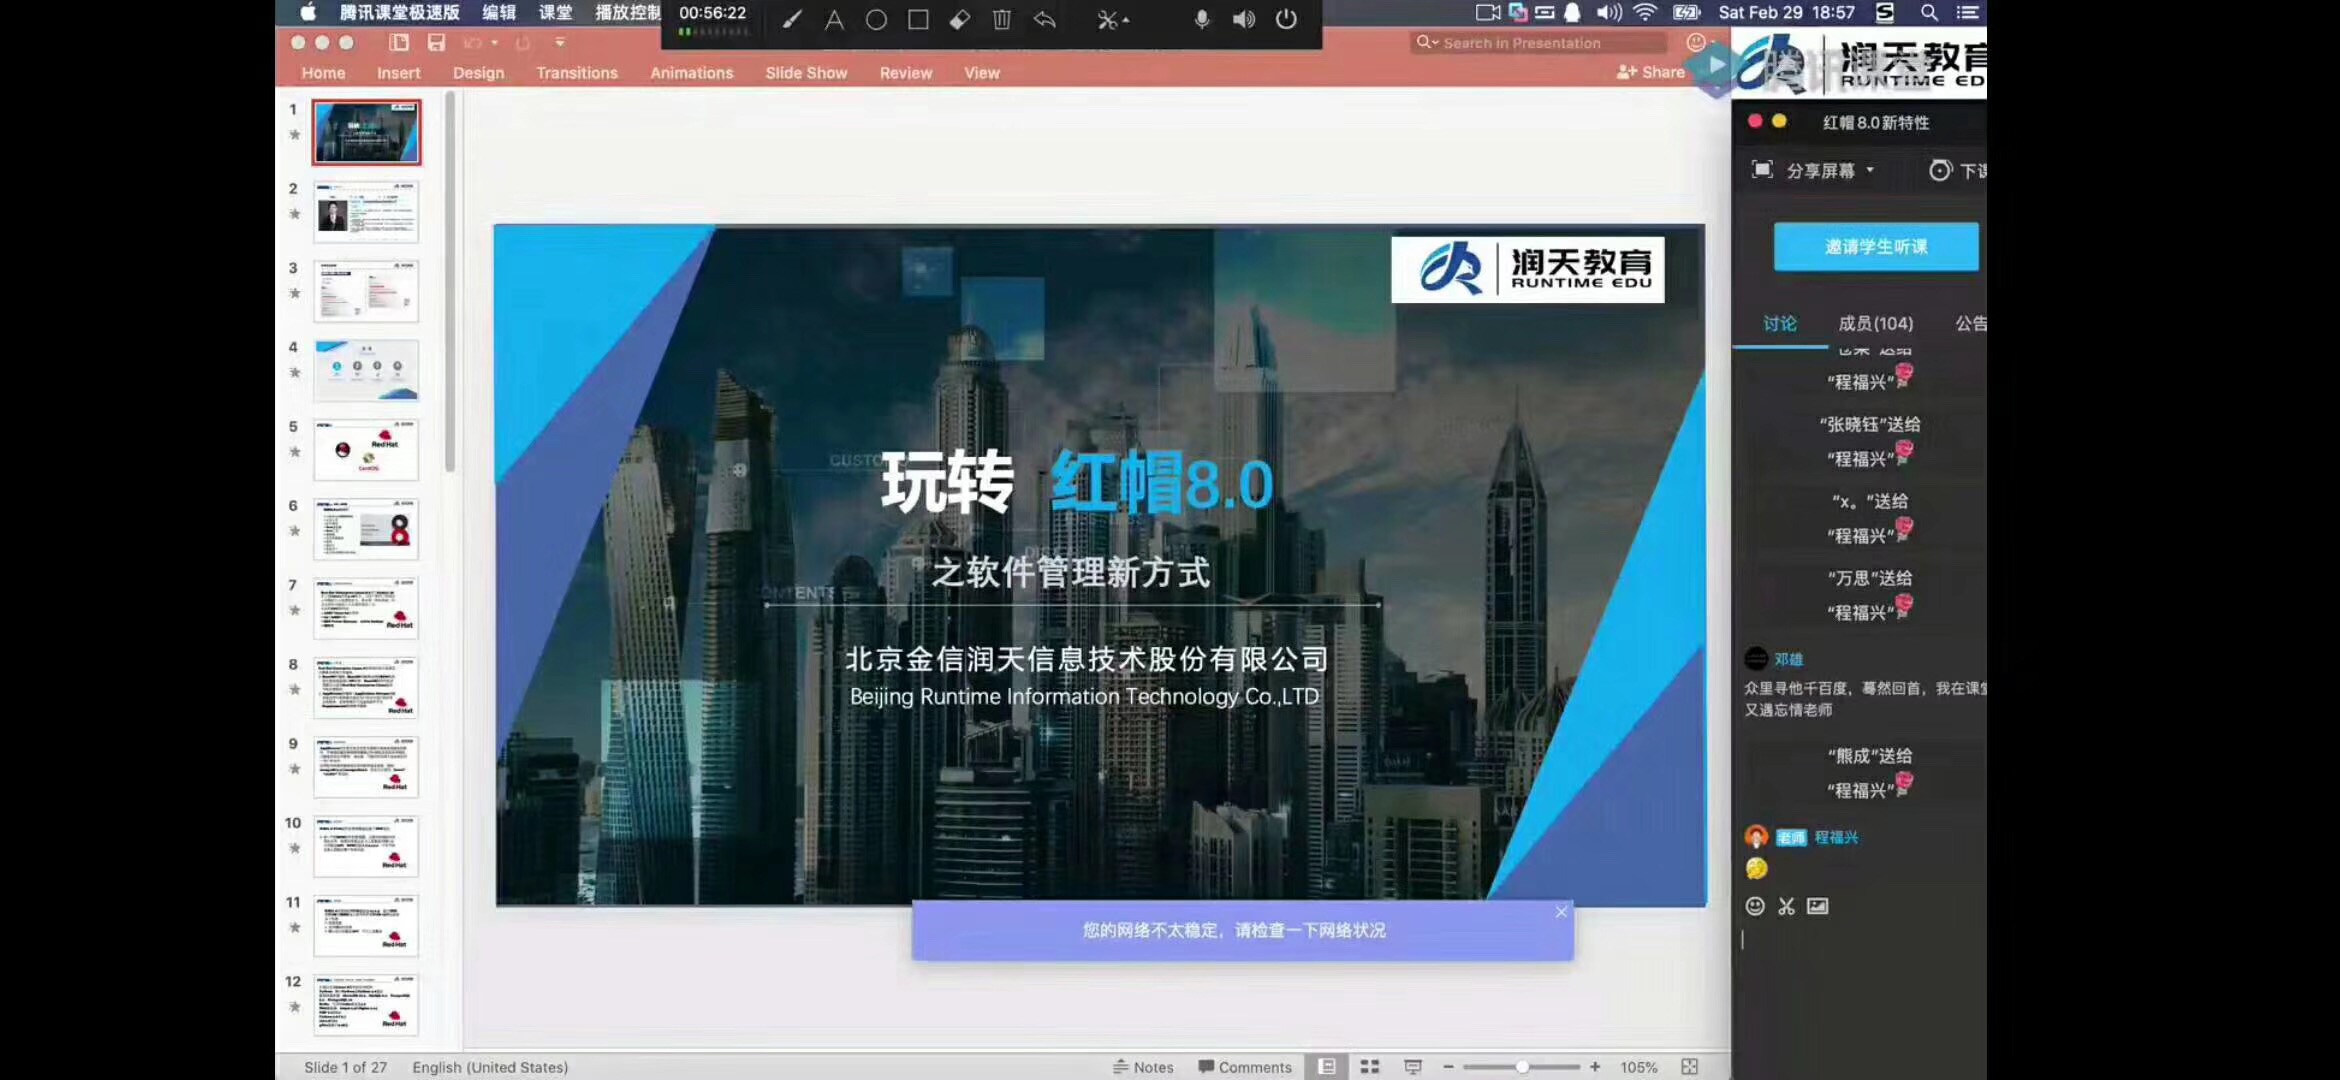The image size is (2340, 1080).
Task: Select the text annotation tool
Action: coord(834,19)
